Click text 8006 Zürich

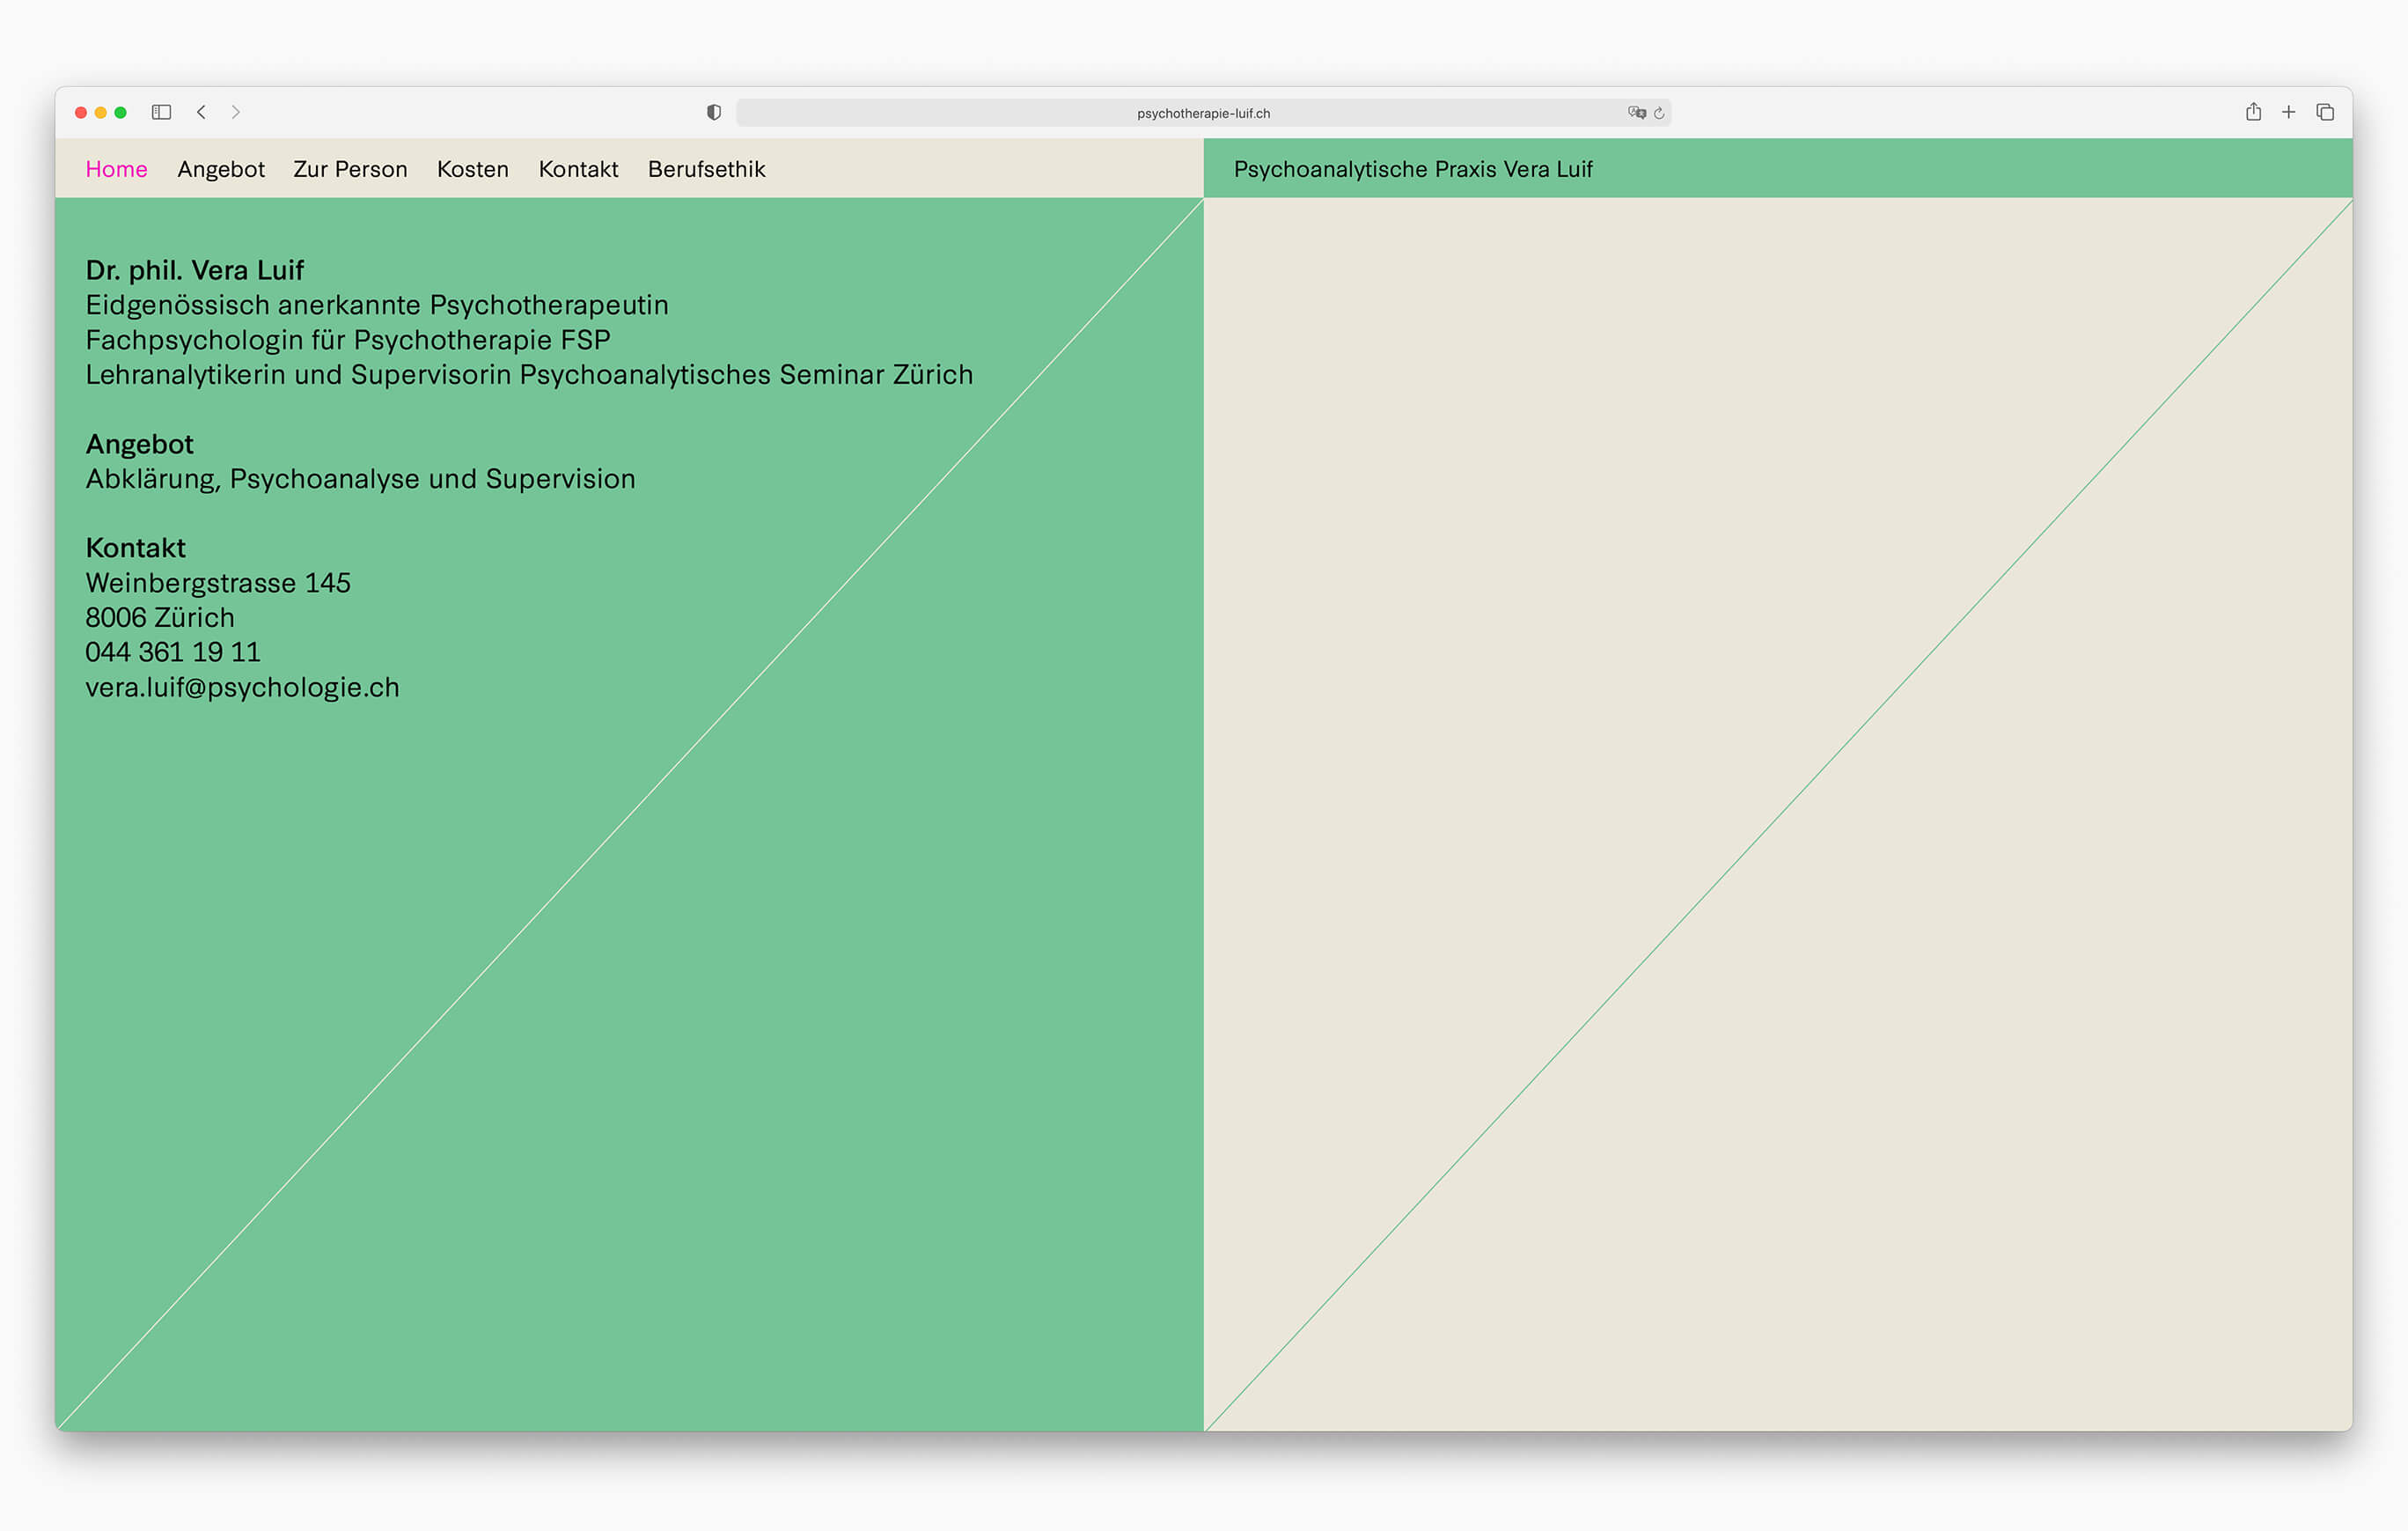tap(159, 617)
